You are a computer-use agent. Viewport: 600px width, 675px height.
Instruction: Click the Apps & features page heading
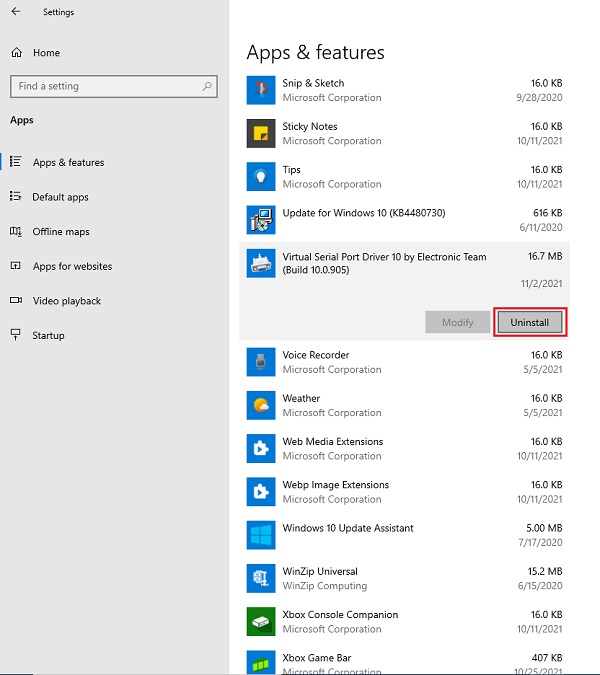tap(315, 53)
